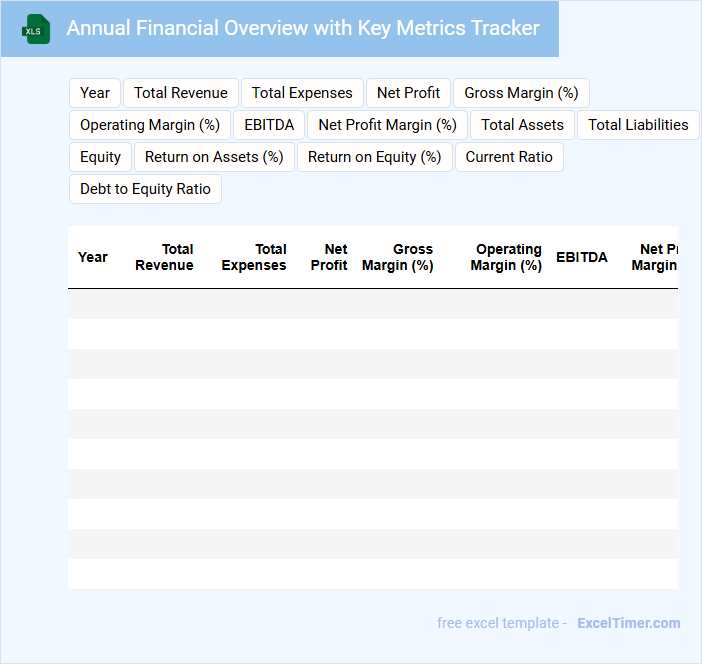The width and height of the screenshot is (702, 664).
Task: Click the Equity tag button
Action: pyautogui.click(x=100, y=157)
